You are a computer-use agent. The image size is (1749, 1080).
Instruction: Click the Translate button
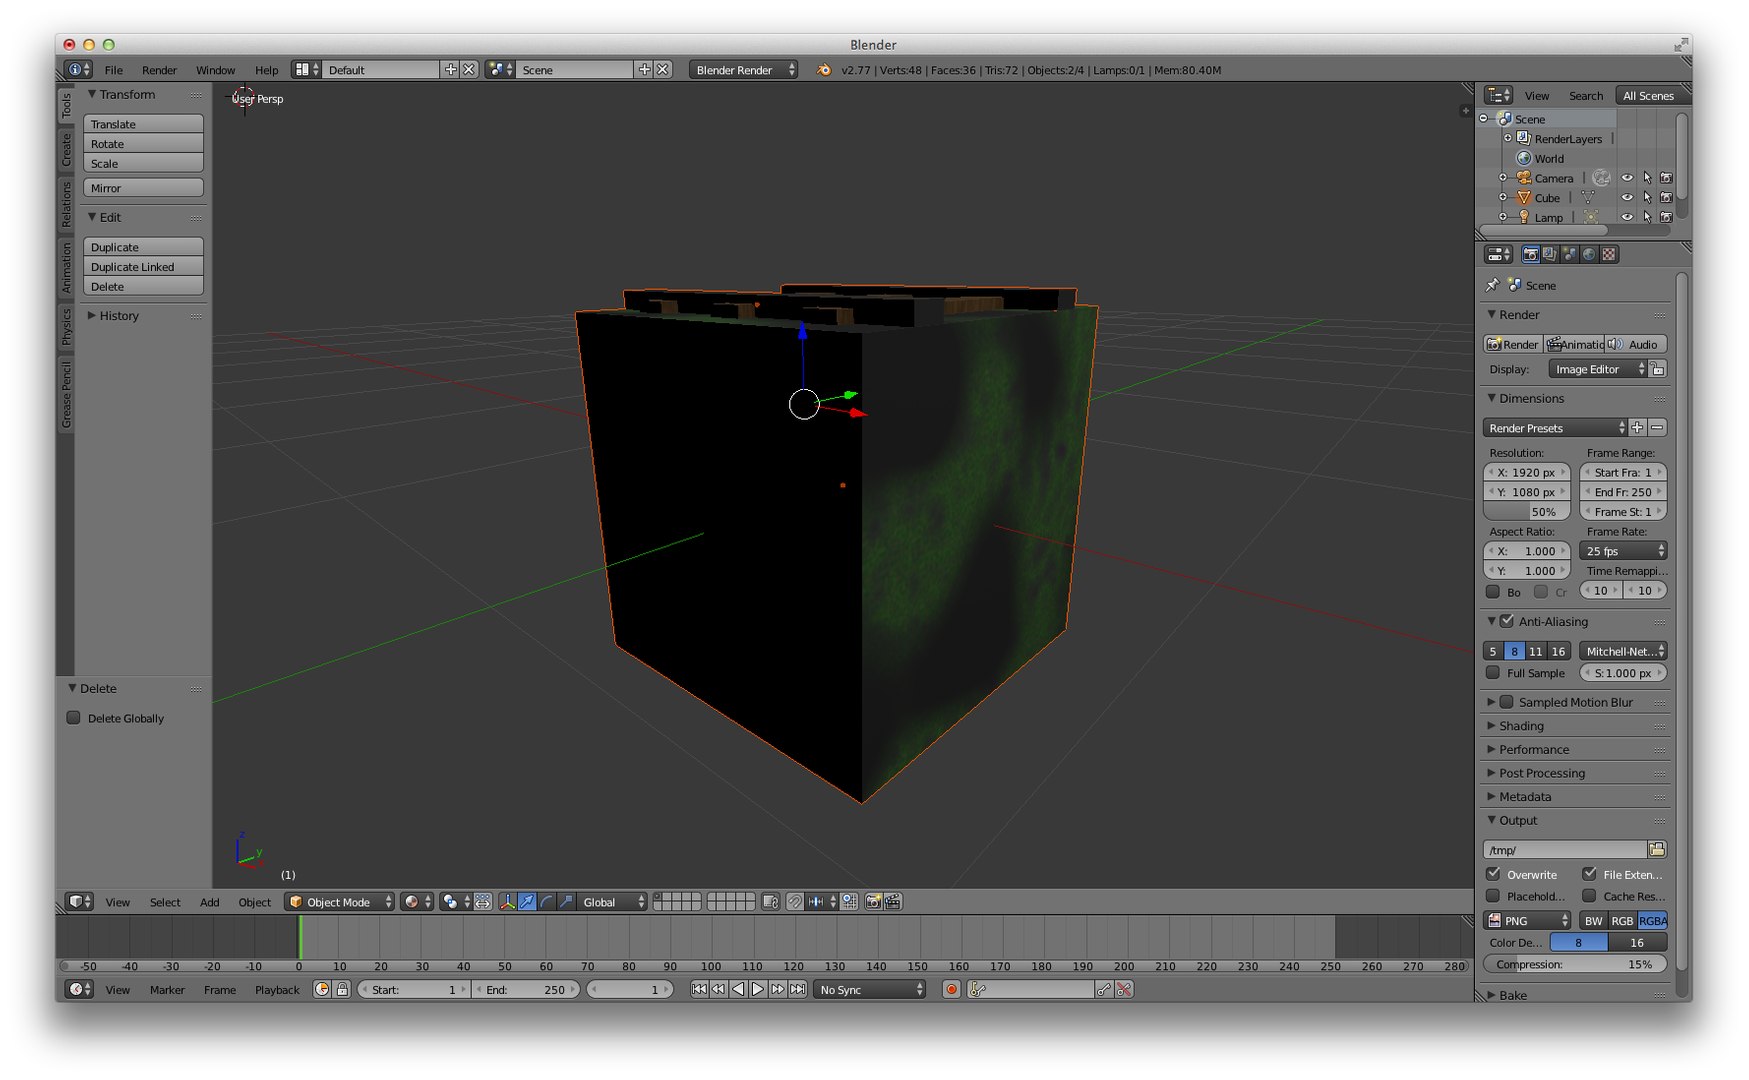[144, 124]
